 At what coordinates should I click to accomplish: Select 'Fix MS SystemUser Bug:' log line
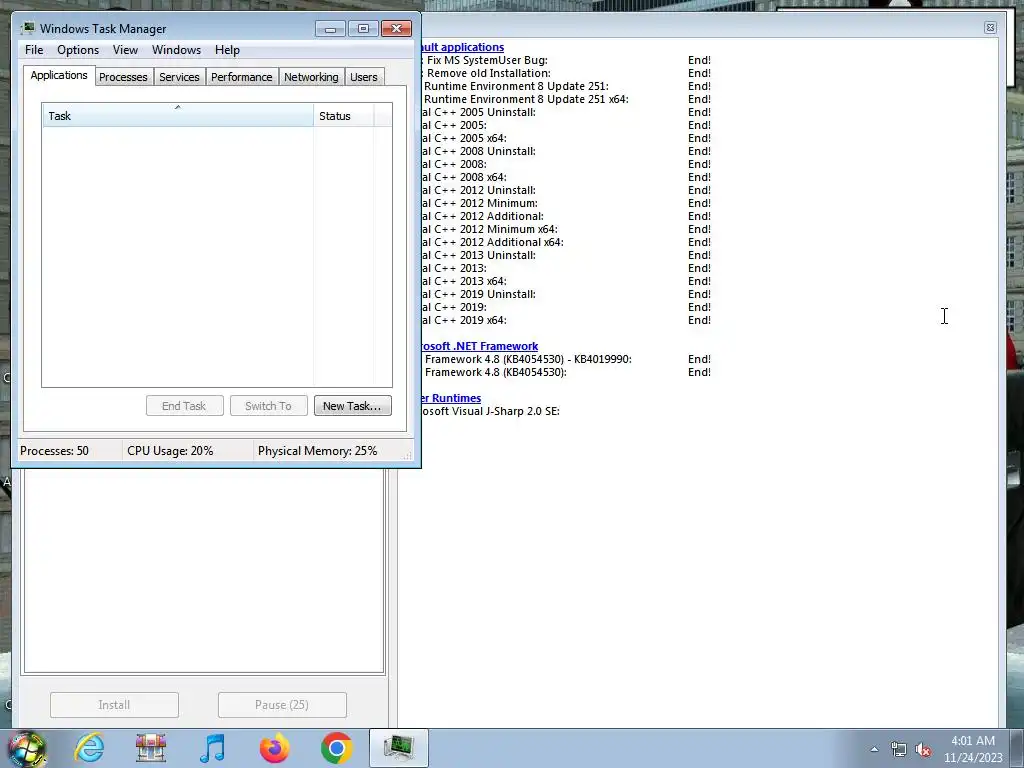[x=487, y=60]
